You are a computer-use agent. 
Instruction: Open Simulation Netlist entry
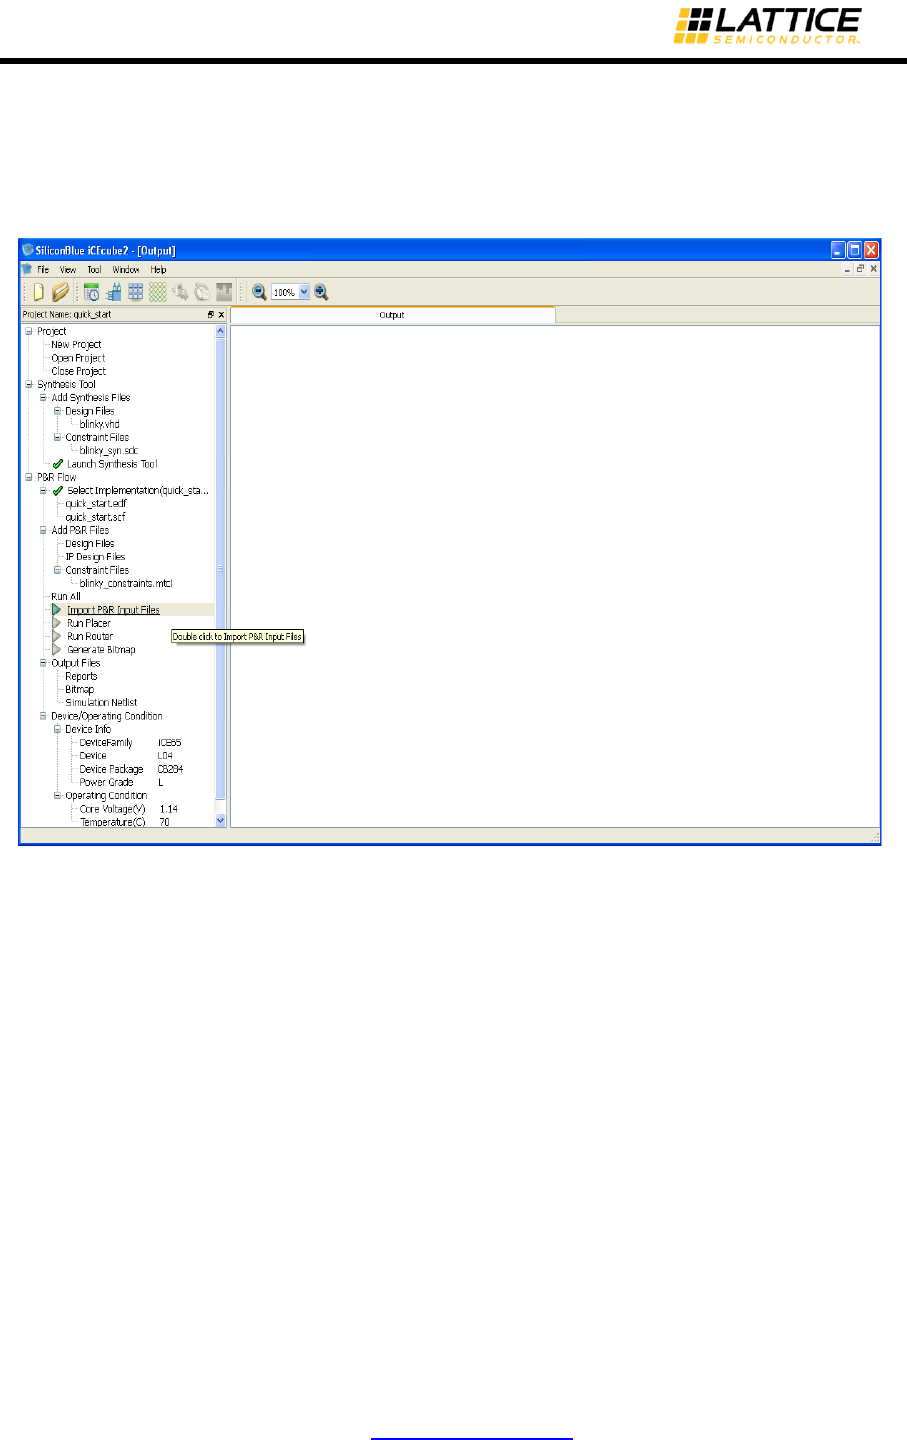[101, 703]
